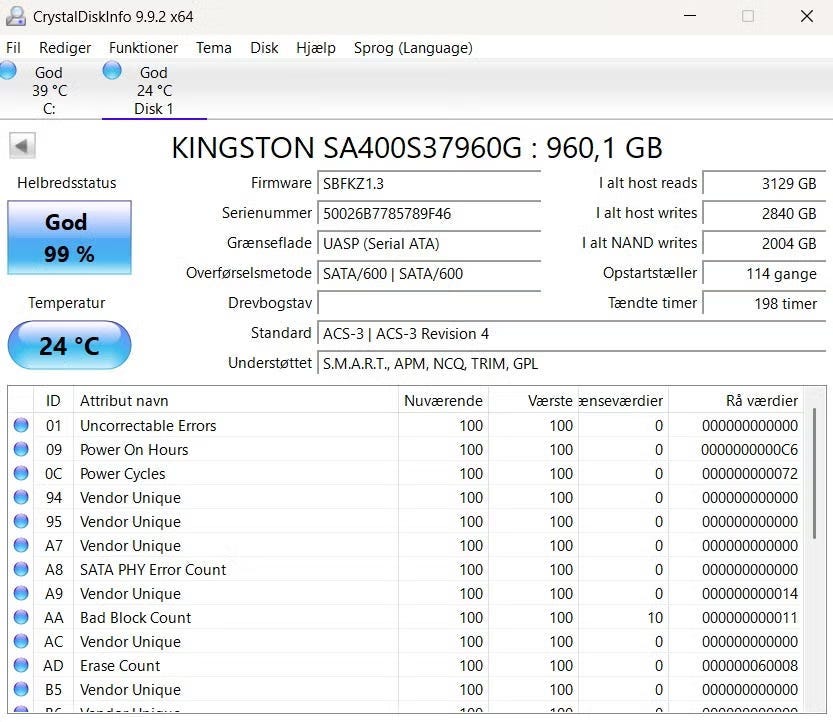Click the NAND writes value 2004 GB

(764, 243)
